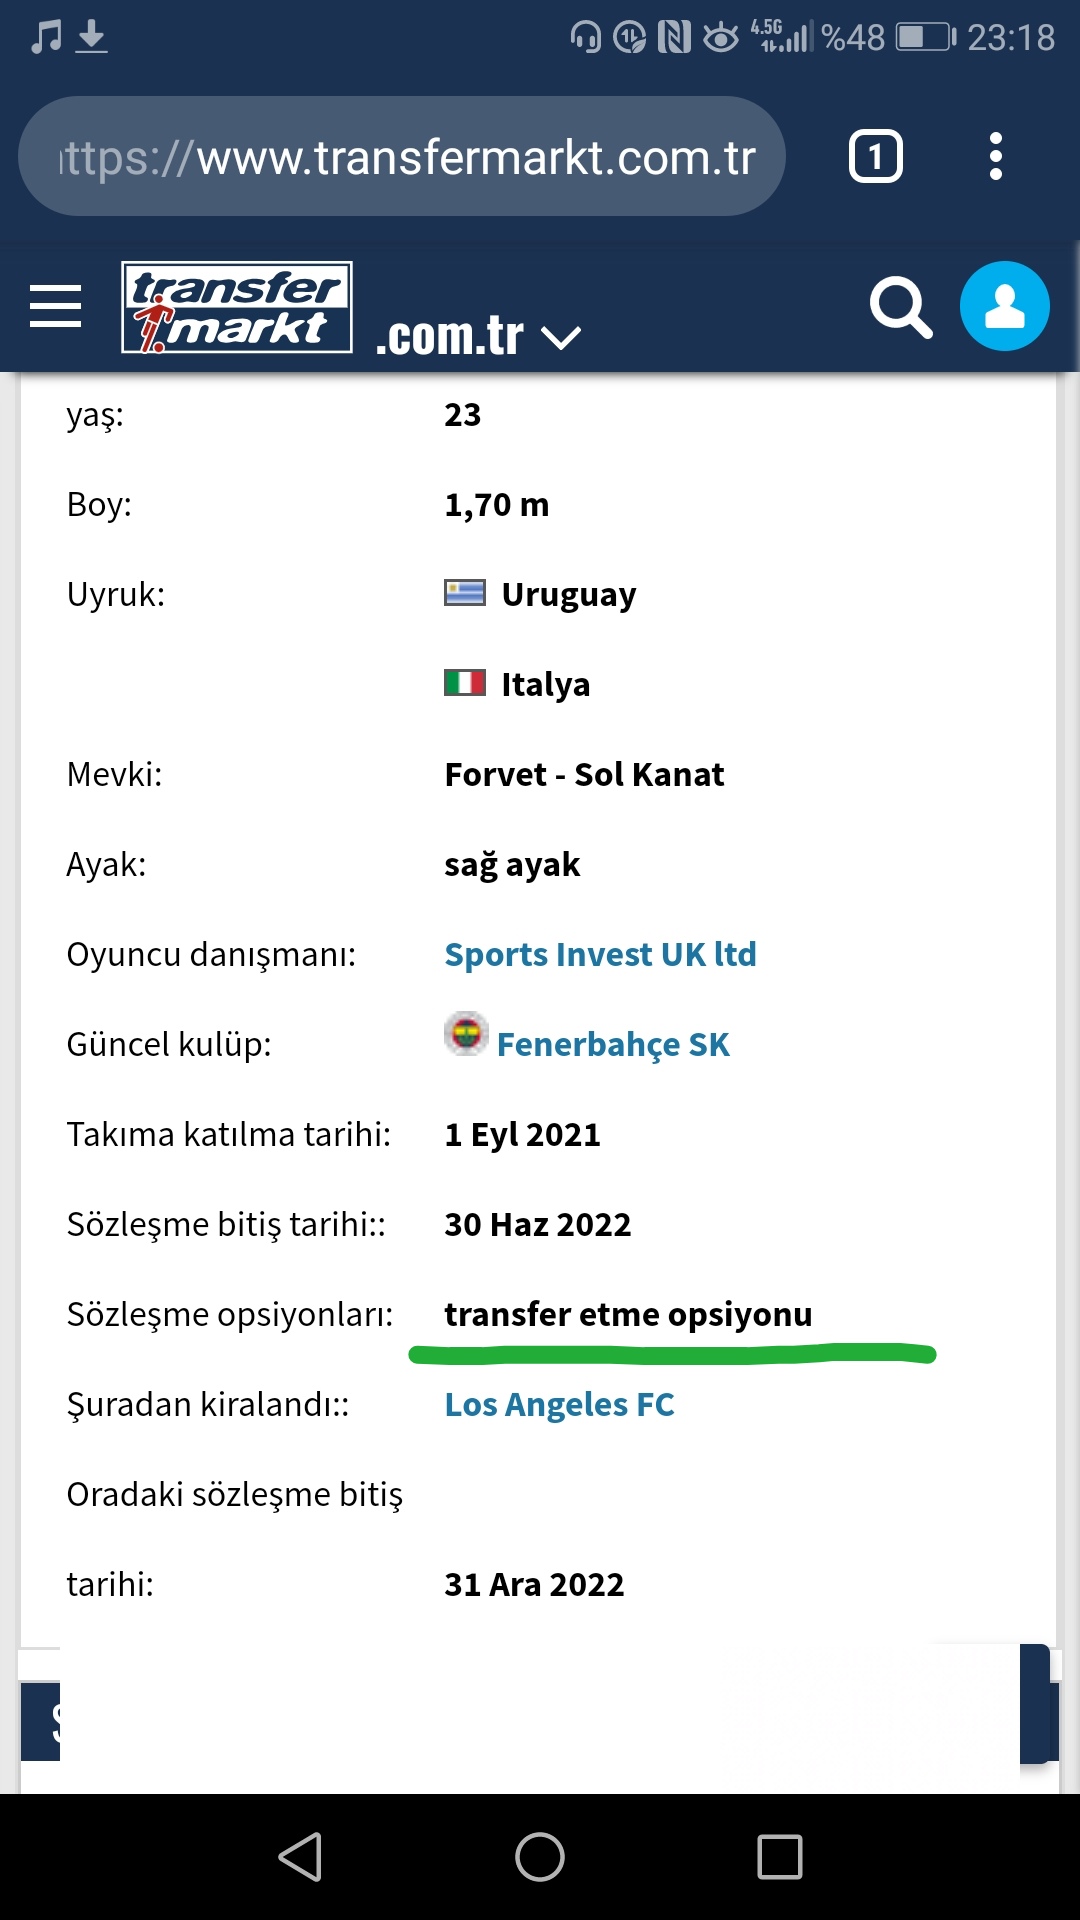Tap the Android home button
1080x1920 pixels.
(540, 1857)
